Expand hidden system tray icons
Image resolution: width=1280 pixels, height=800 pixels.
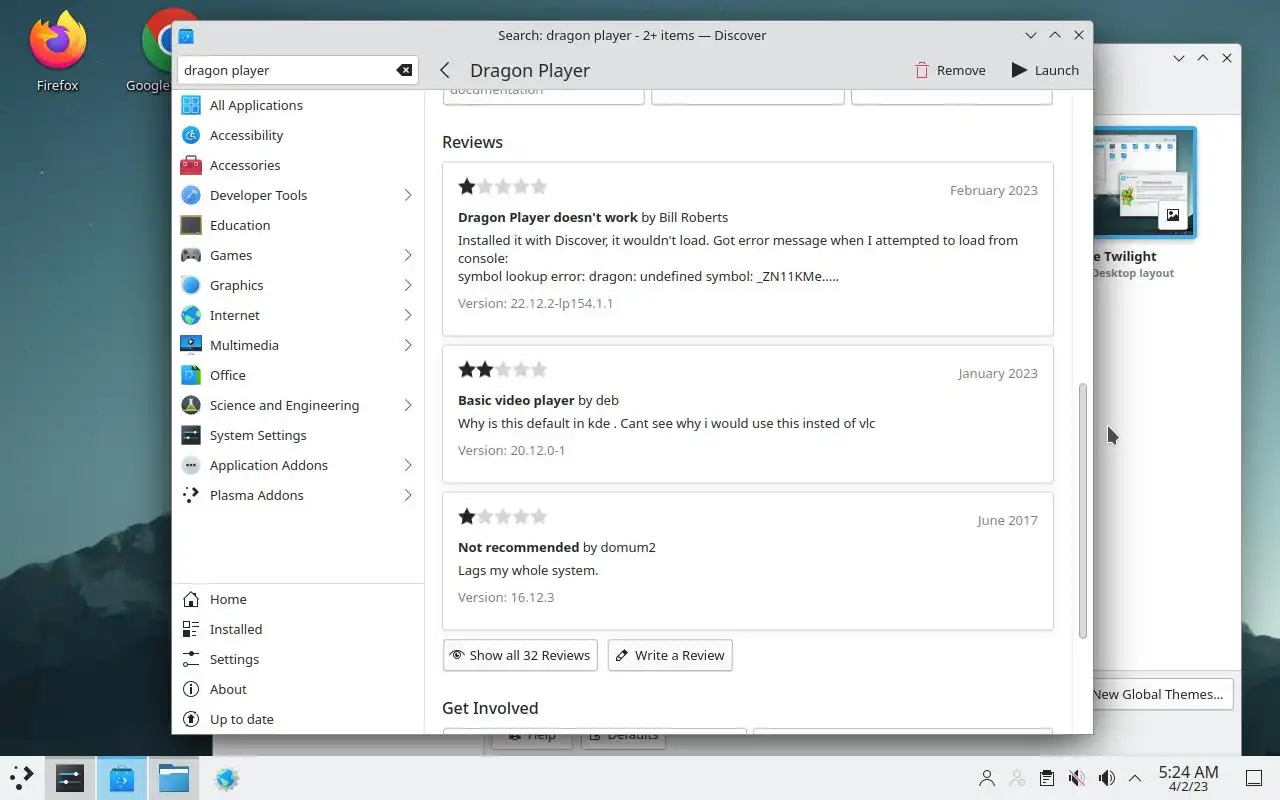pyautogui.click(x=1135, y=778)
